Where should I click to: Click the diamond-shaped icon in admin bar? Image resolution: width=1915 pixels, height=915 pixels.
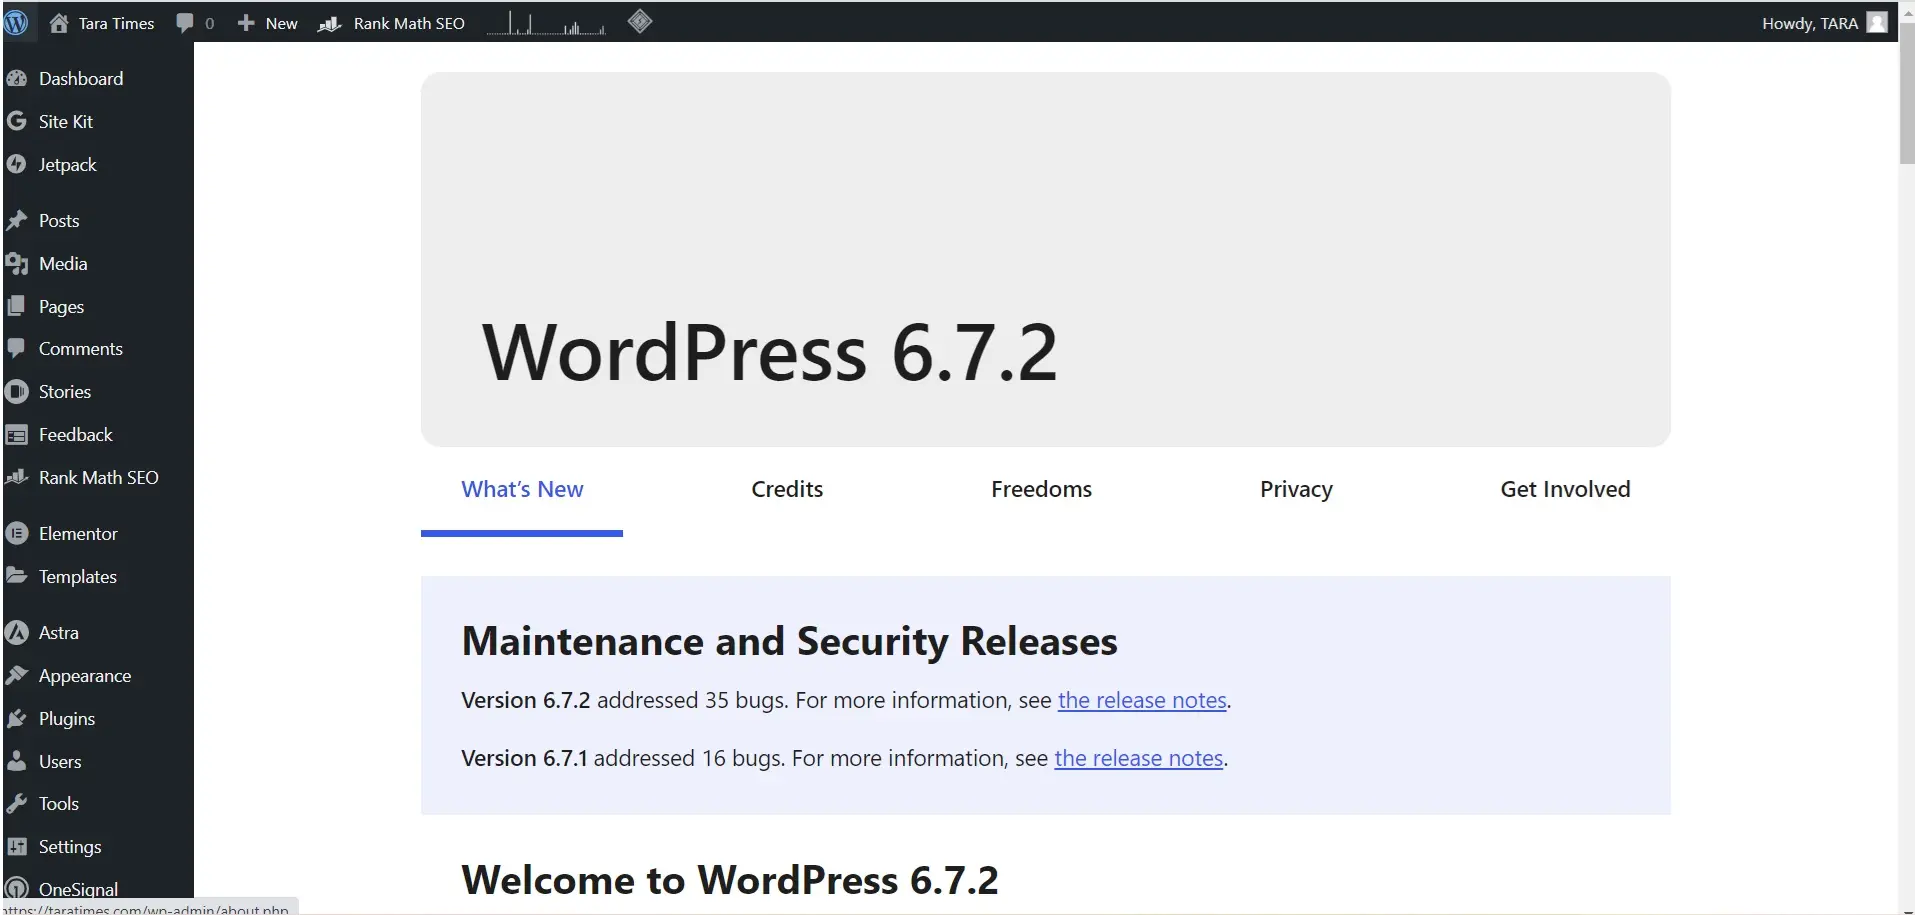[640, 21]
